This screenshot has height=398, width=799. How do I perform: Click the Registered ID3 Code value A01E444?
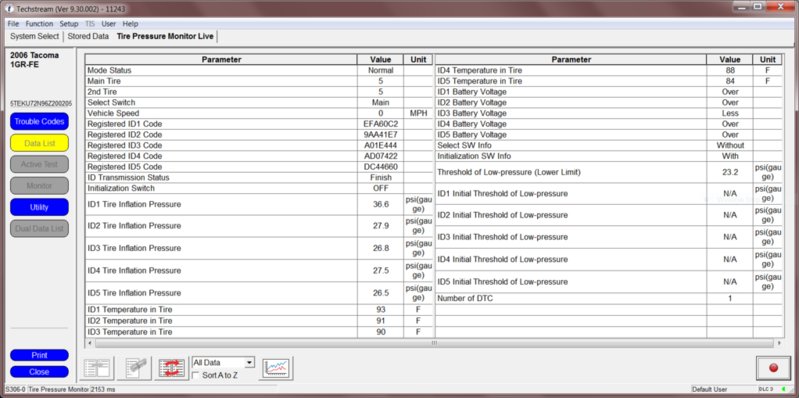pyautogui.click(x=380, y=145)
